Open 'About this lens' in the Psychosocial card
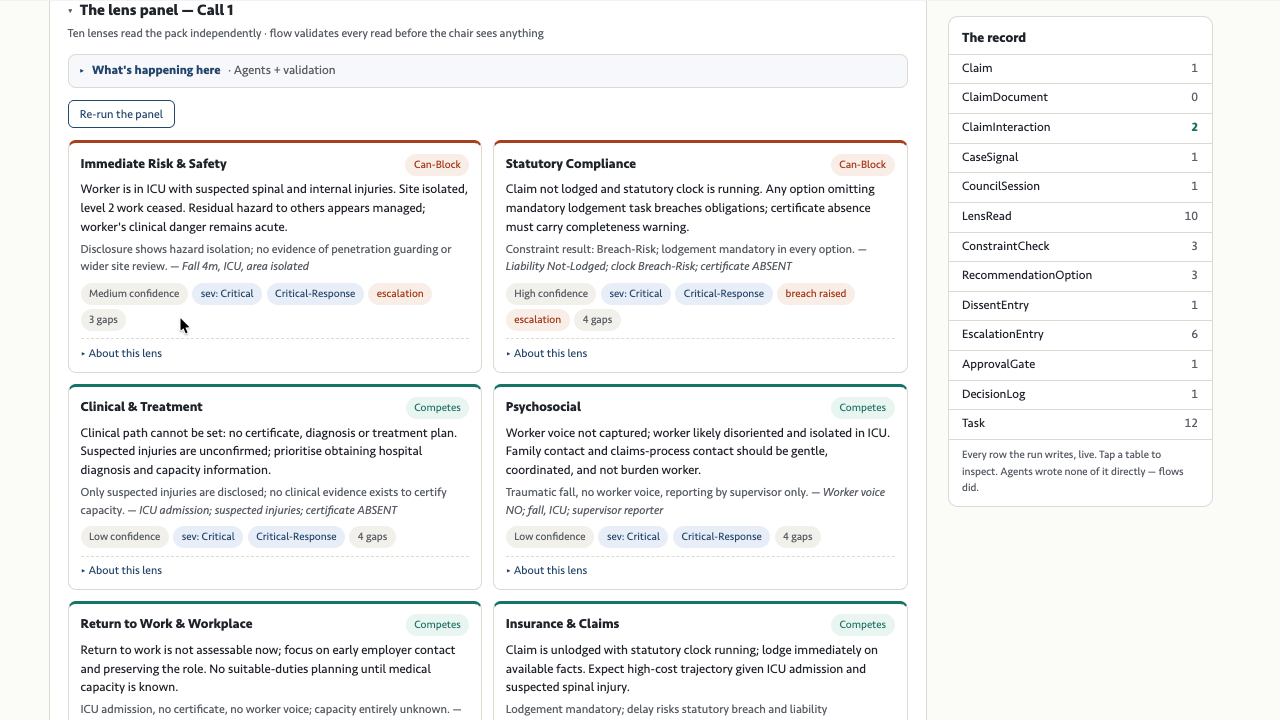Image resolution: width=1280 pixels, height=720 pixels. pos(546,570)
